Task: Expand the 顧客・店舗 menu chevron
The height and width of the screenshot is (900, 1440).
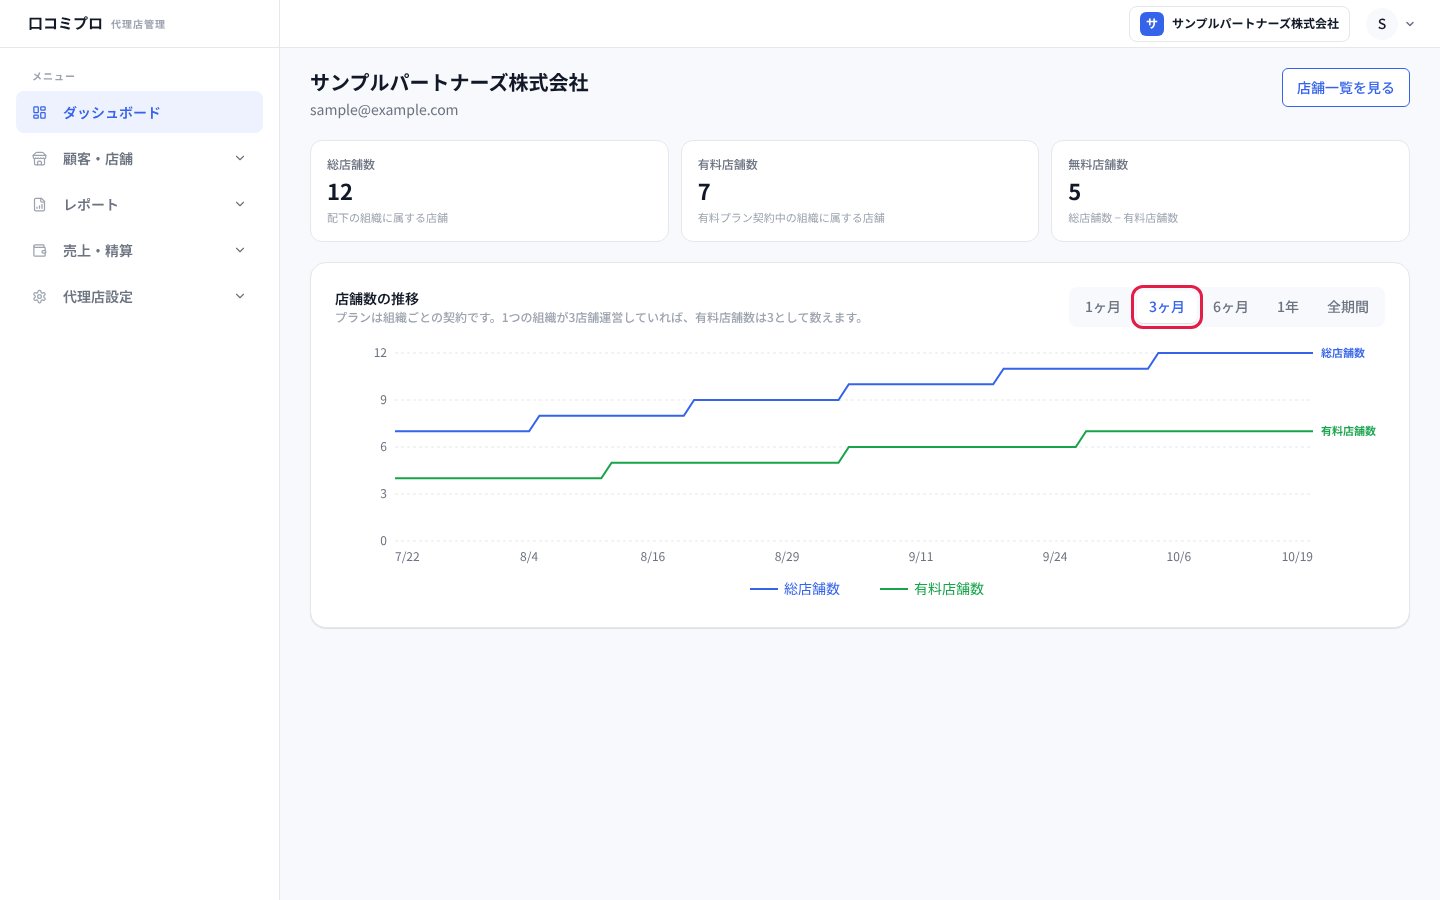Action: point(240,158)
